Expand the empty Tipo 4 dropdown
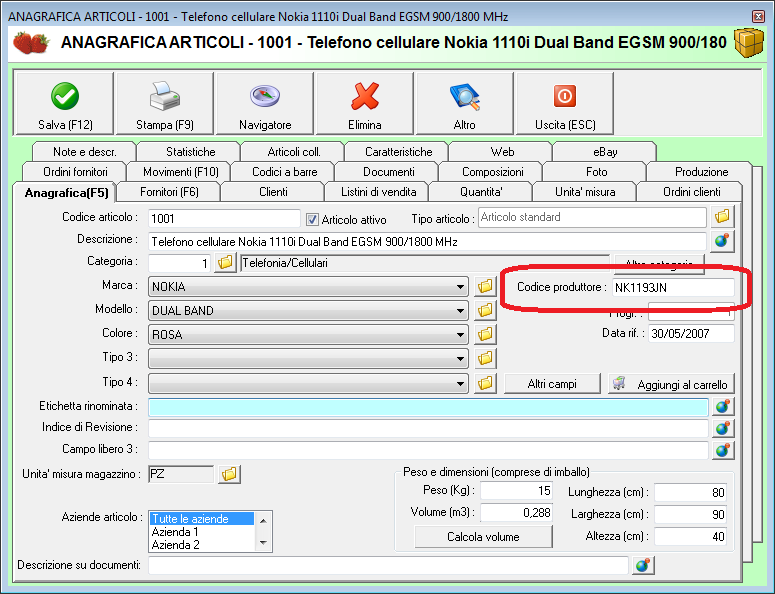 click(x=460, y=383)
